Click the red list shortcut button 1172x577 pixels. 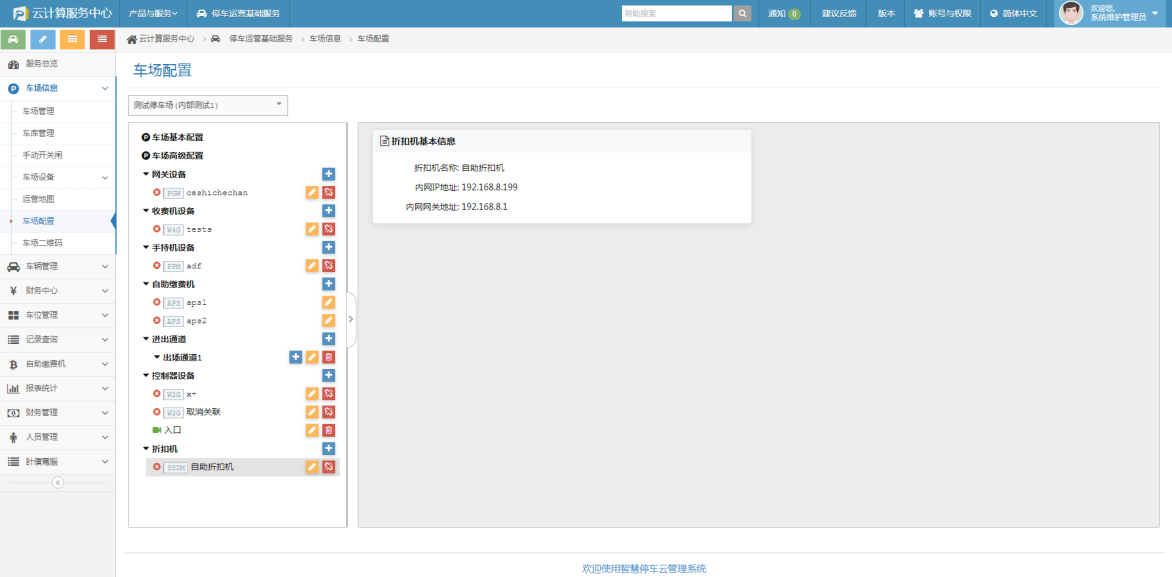coord(101,39)
